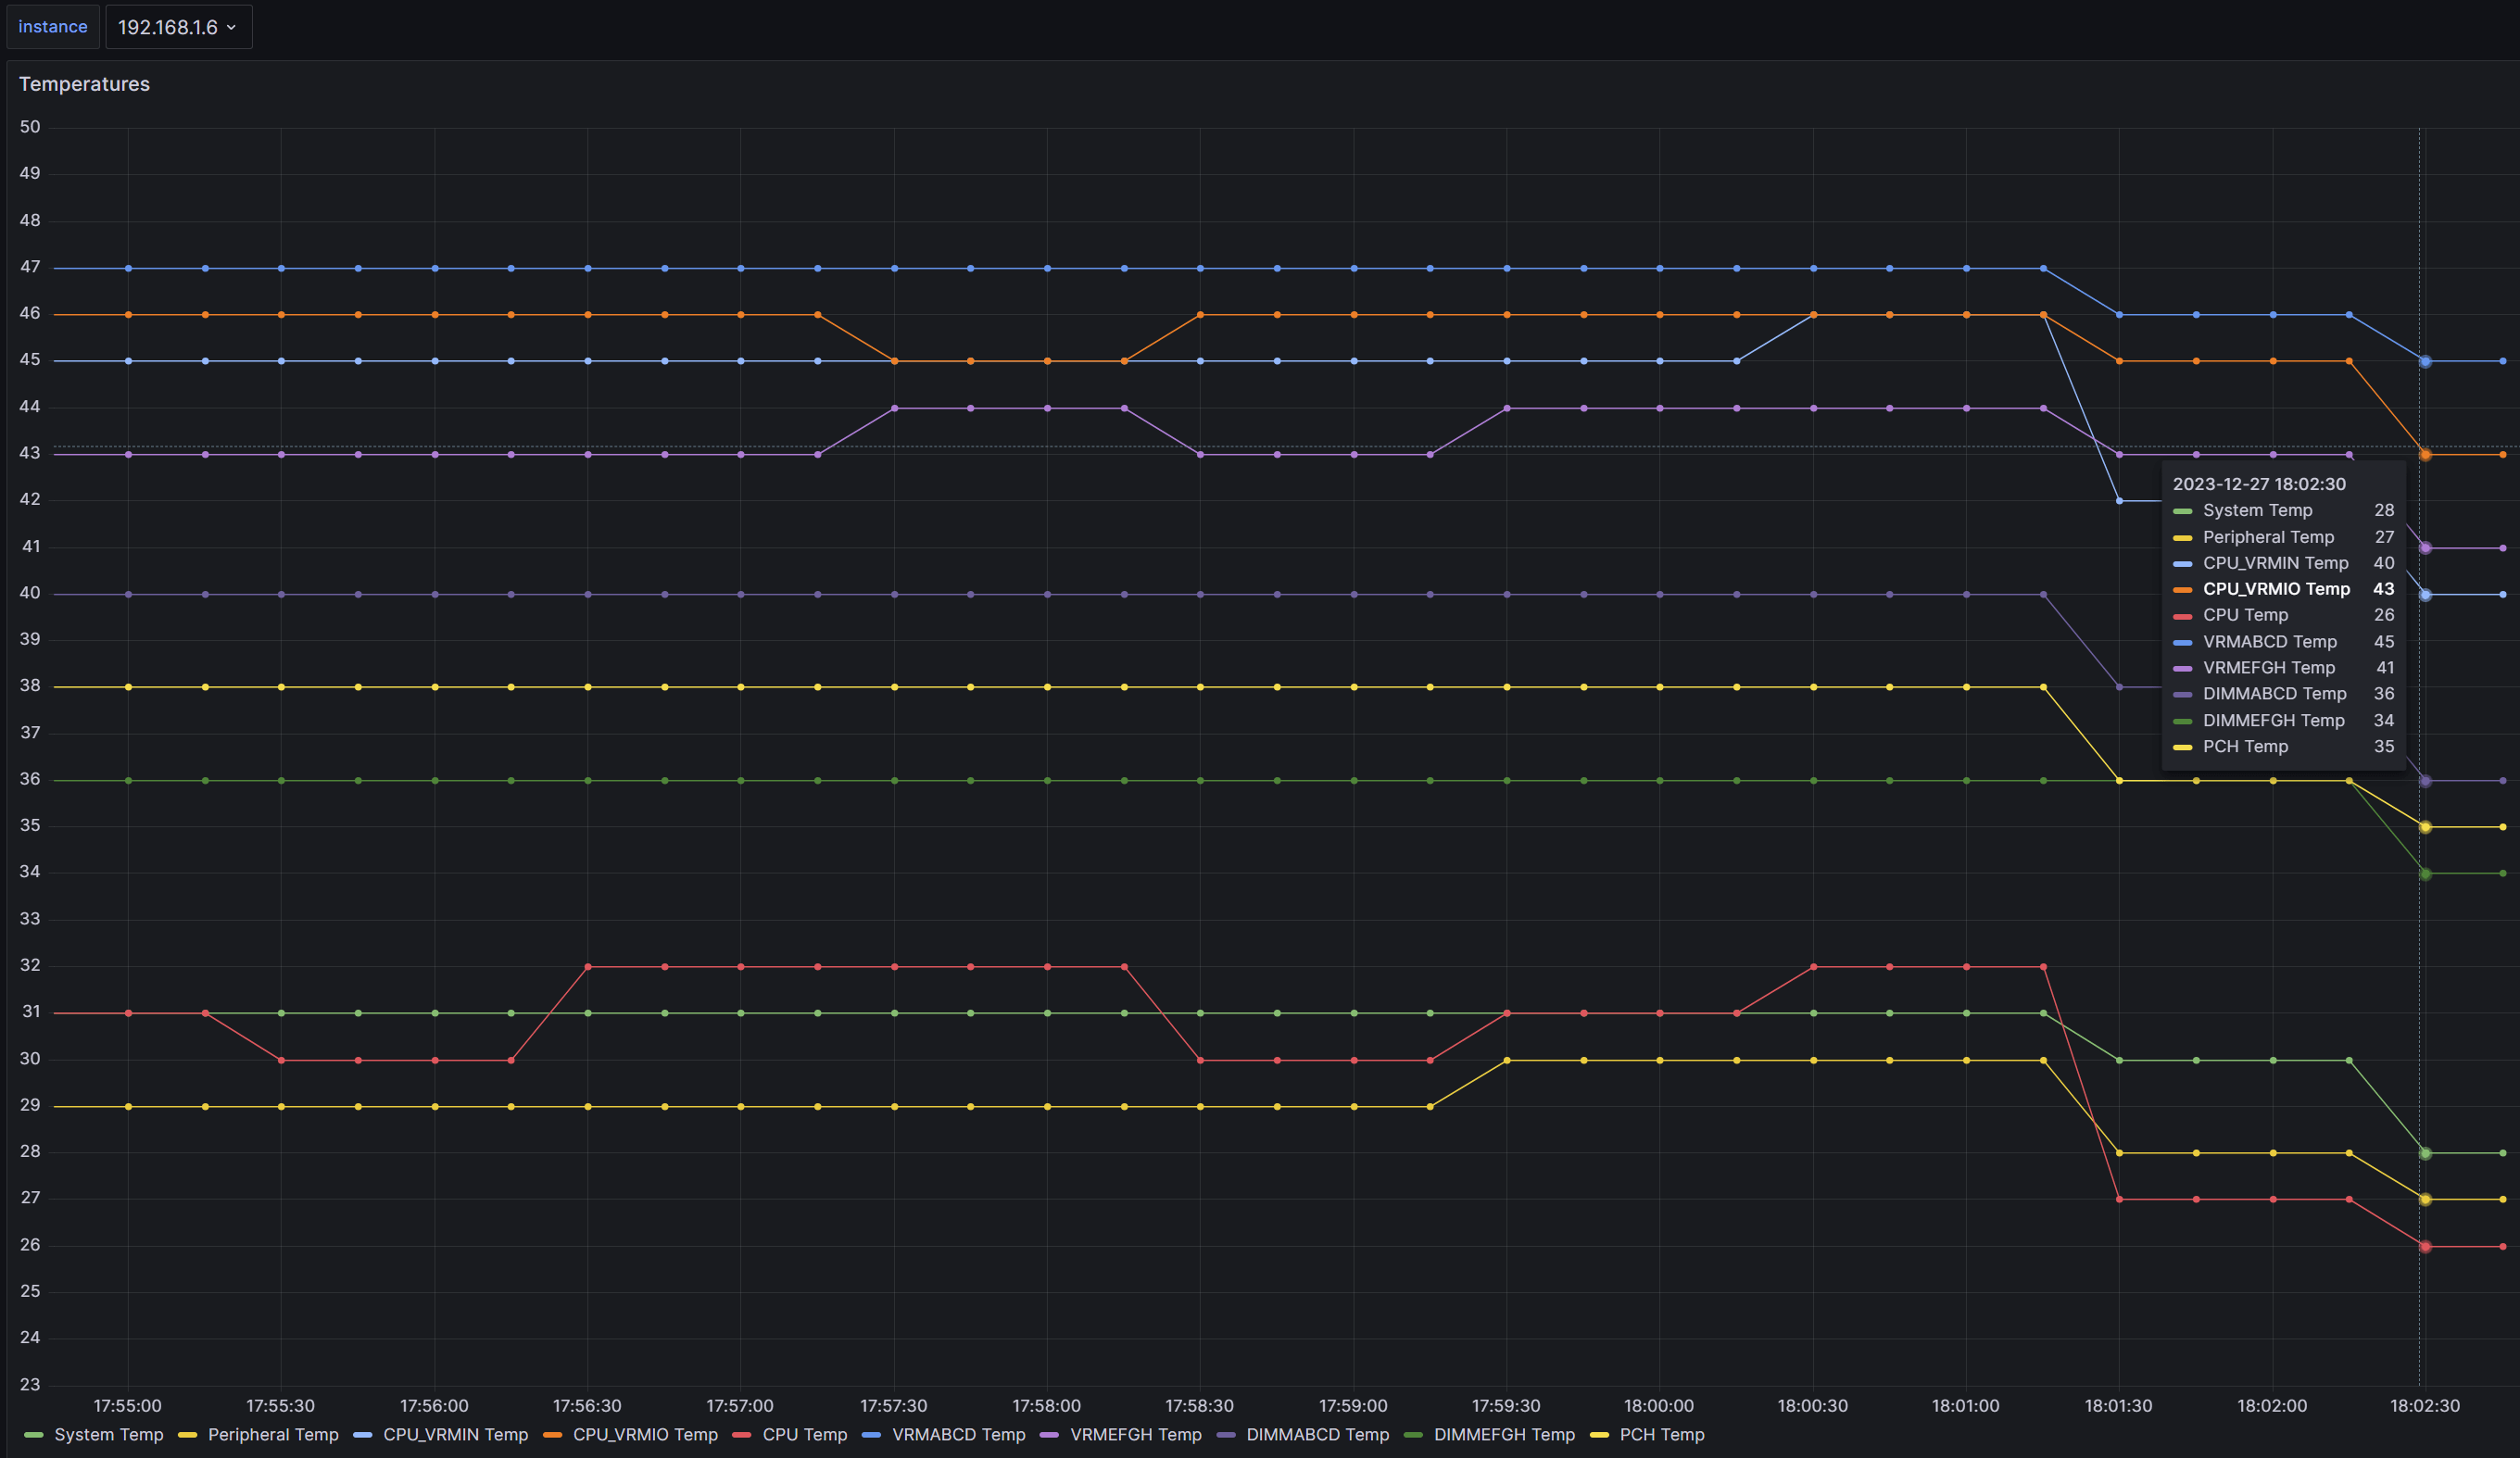Viewport: 2520px width, 1458px height.
Task: Click the Temperatures panel title
Action: pos(84,84)
